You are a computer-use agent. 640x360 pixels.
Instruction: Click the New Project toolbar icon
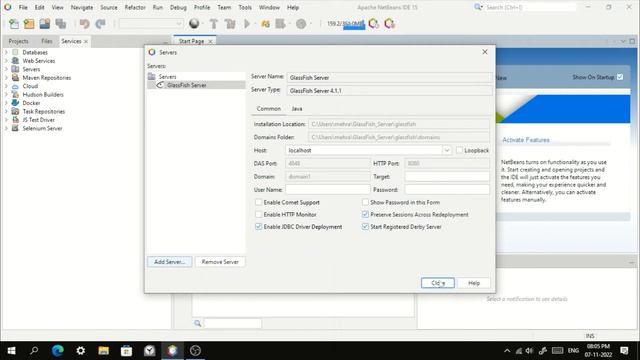[29, 24]
